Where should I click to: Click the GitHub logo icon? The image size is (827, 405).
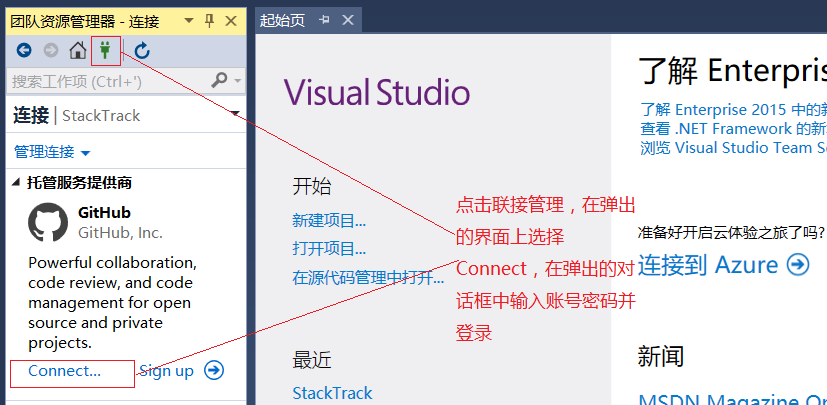point(48,222)
